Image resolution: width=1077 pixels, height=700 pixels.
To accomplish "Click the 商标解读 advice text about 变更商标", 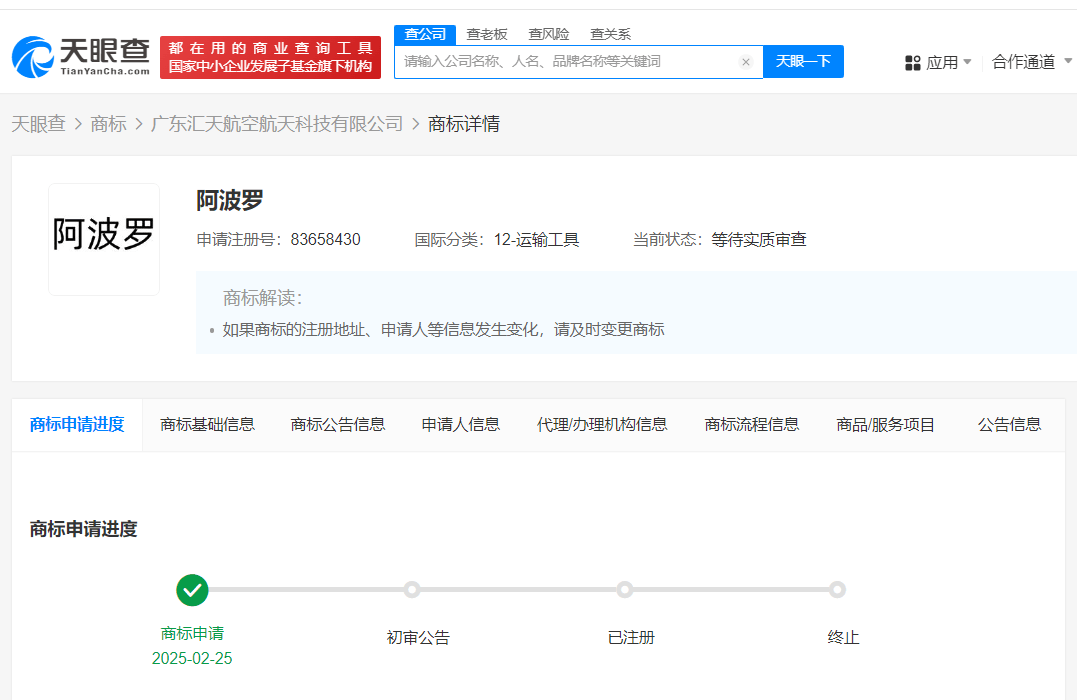I will (444, 330).
